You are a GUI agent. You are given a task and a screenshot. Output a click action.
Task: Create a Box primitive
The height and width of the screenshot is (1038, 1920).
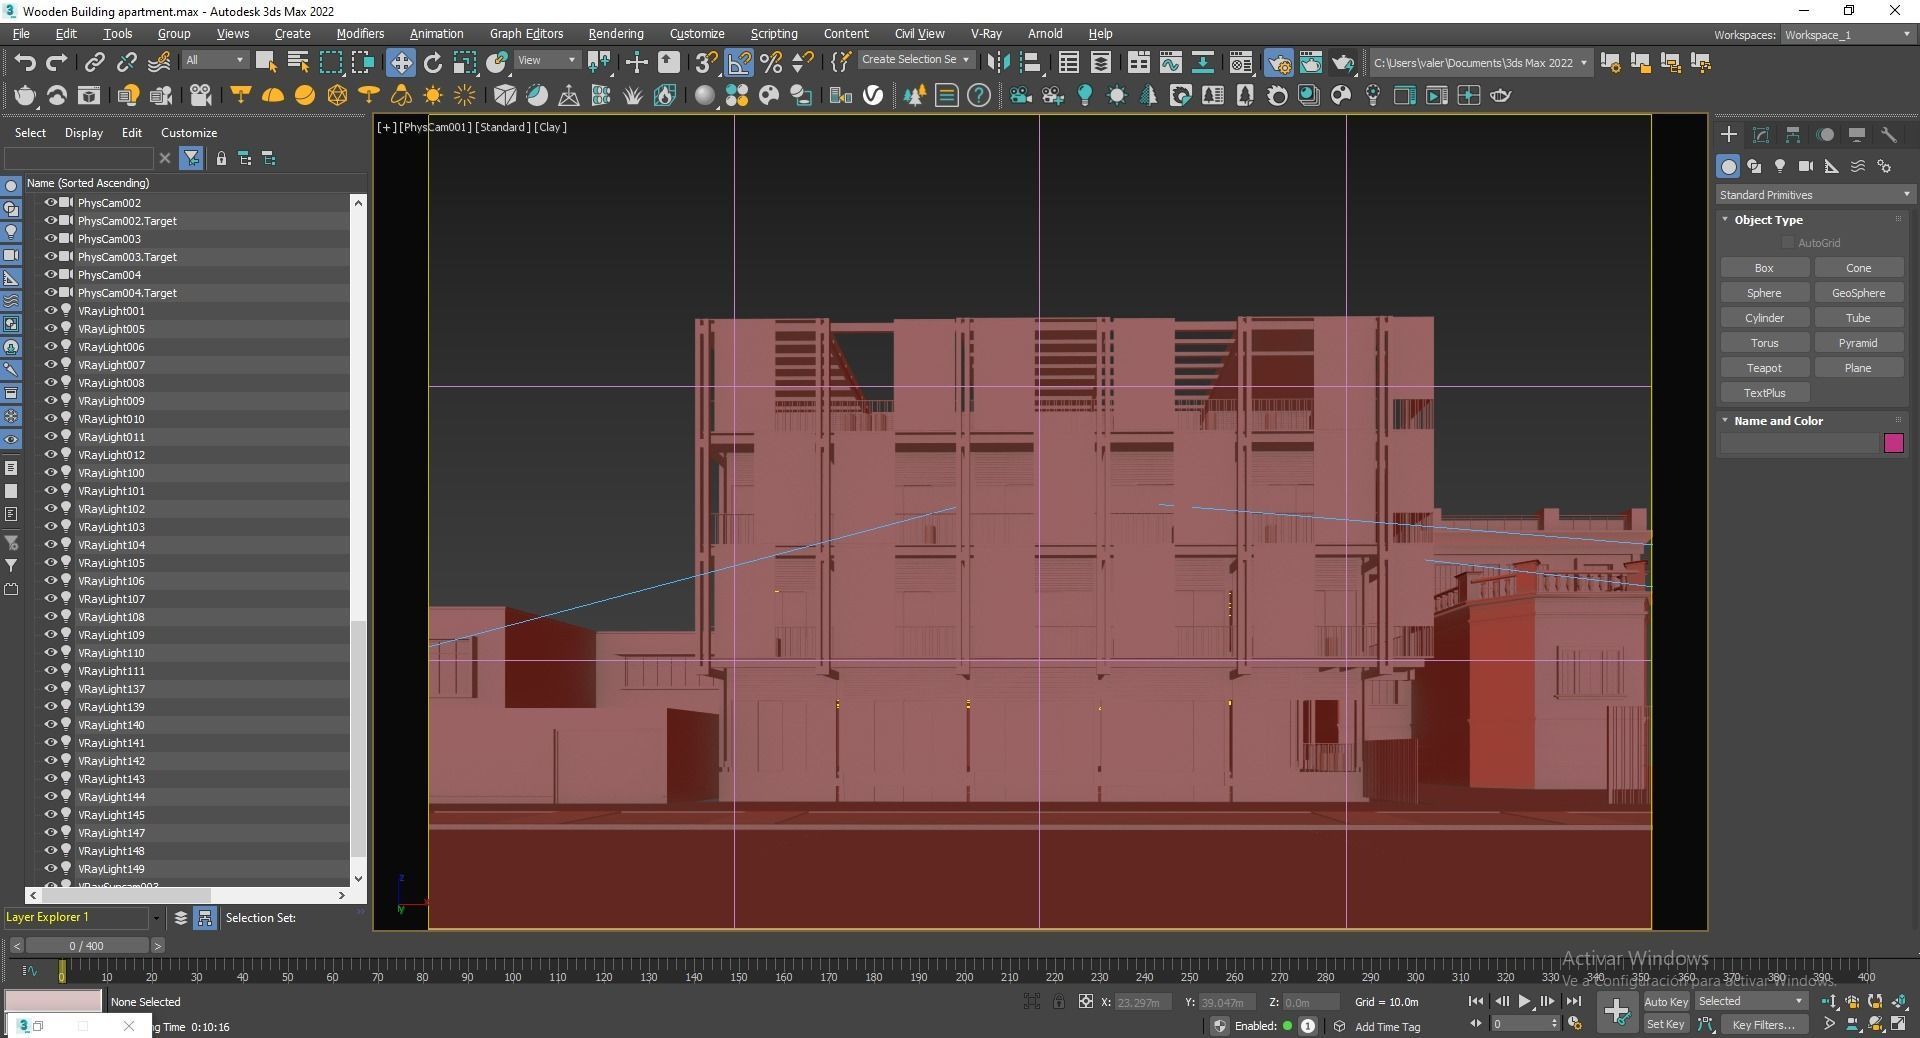[1764, 268]
